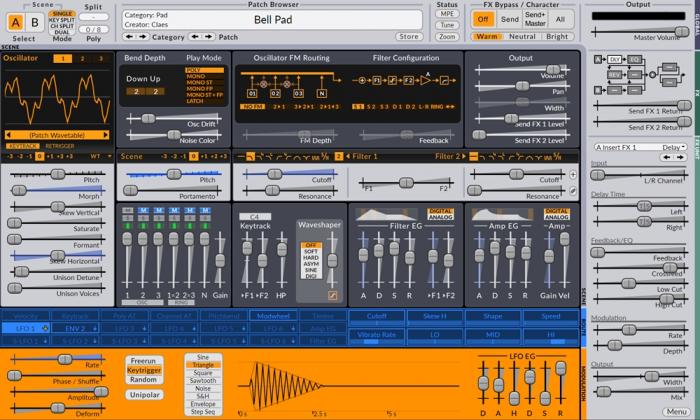
Task: Click the MPE status button
Action: [447, 13]
